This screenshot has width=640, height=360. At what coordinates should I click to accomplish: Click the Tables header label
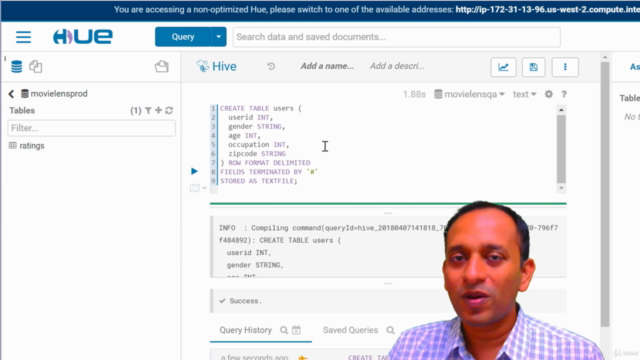22,111
